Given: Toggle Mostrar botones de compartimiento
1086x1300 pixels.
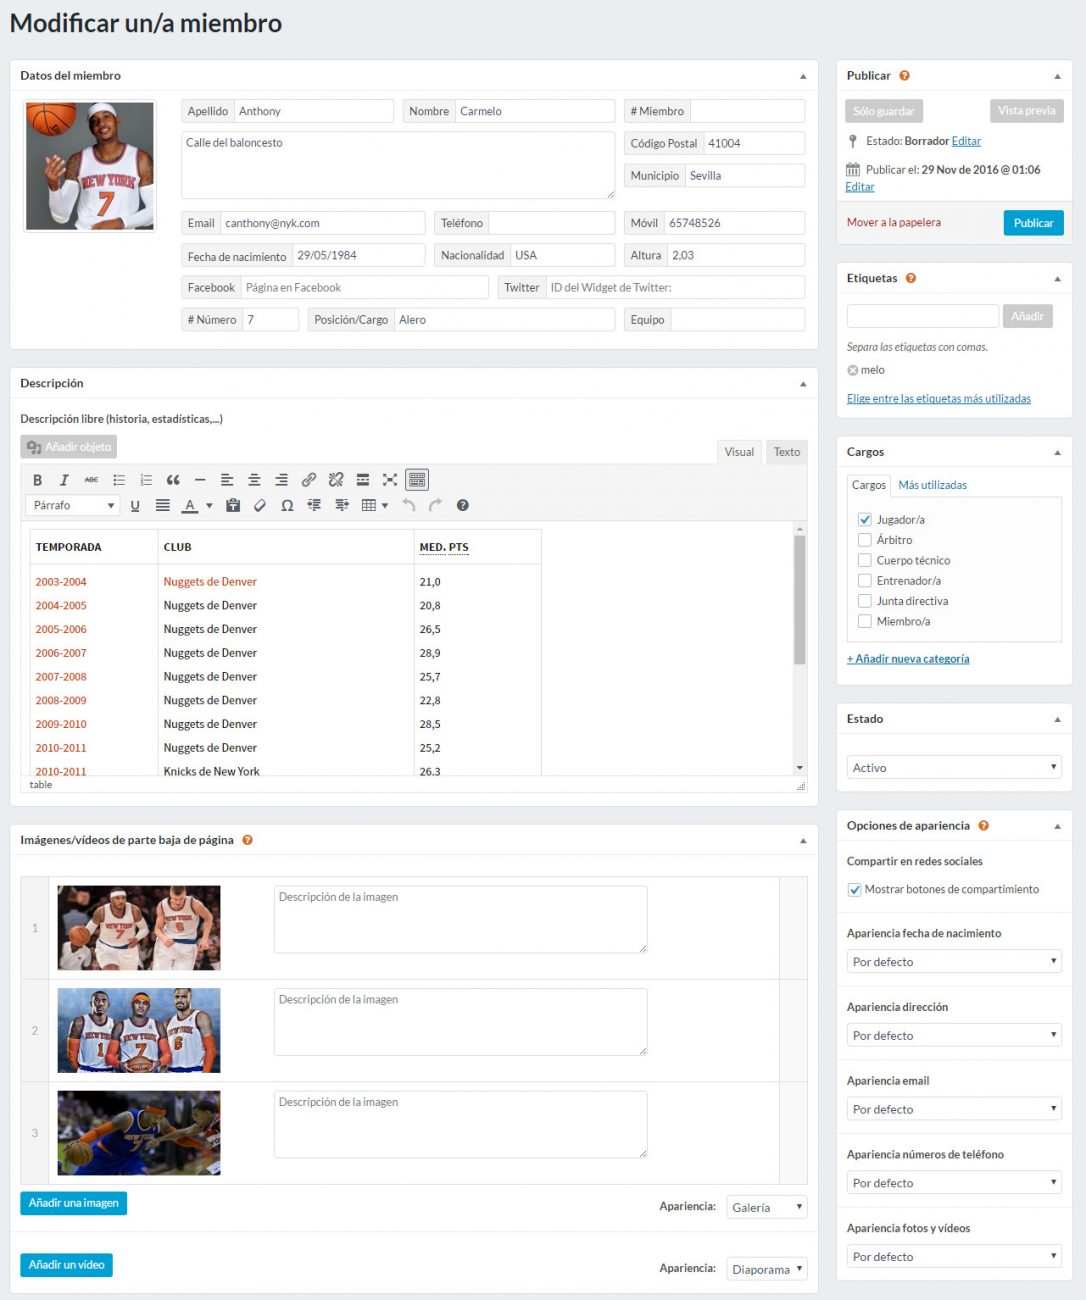Looking at the screenshot, I should pos(855,889).
